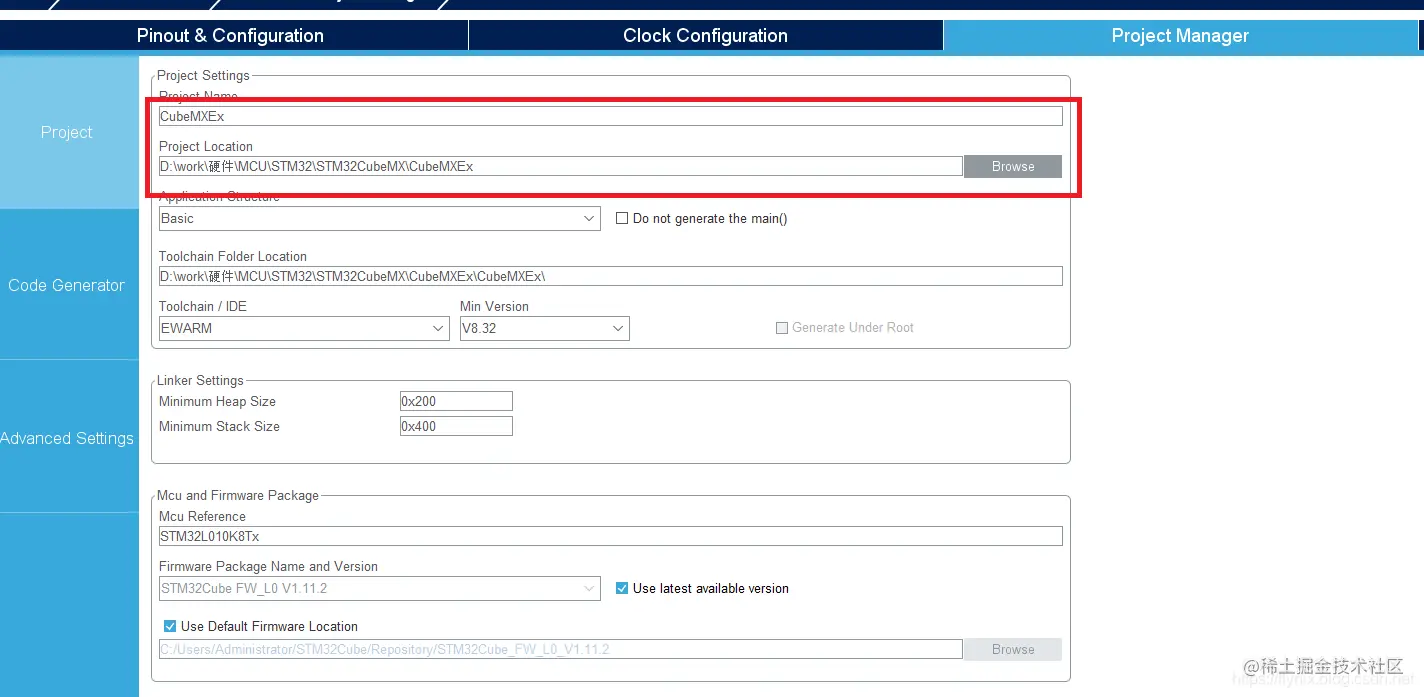This screenshot has width=1424, height=697.
Task: Uncheck Use Default Firmware Location
Action: pos(170,626)
